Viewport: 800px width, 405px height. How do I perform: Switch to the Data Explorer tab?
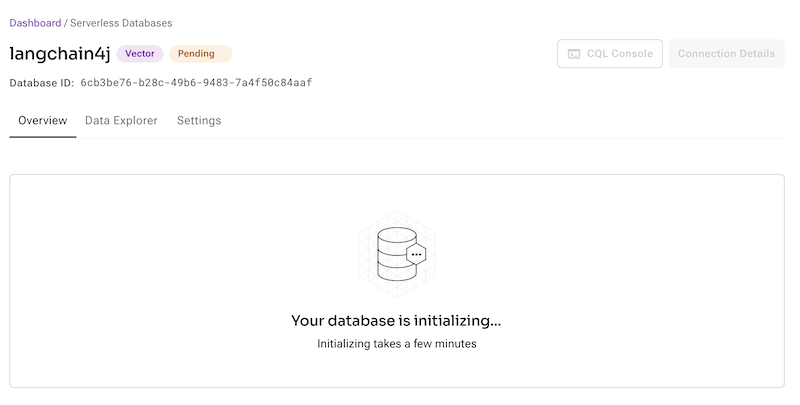coord(121,121)
